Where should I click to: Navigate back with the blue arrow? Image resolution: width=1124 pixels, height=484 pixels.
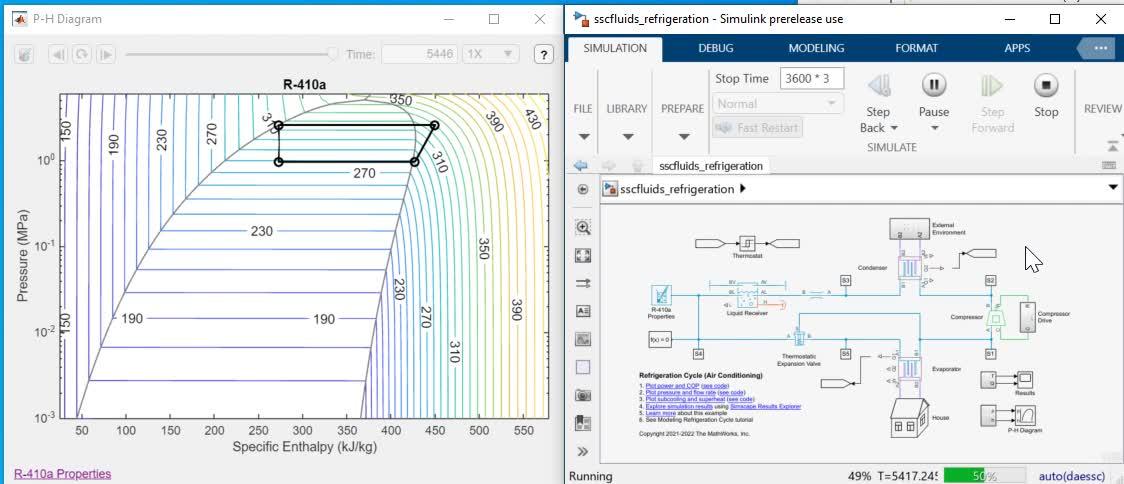pos(581,166)
